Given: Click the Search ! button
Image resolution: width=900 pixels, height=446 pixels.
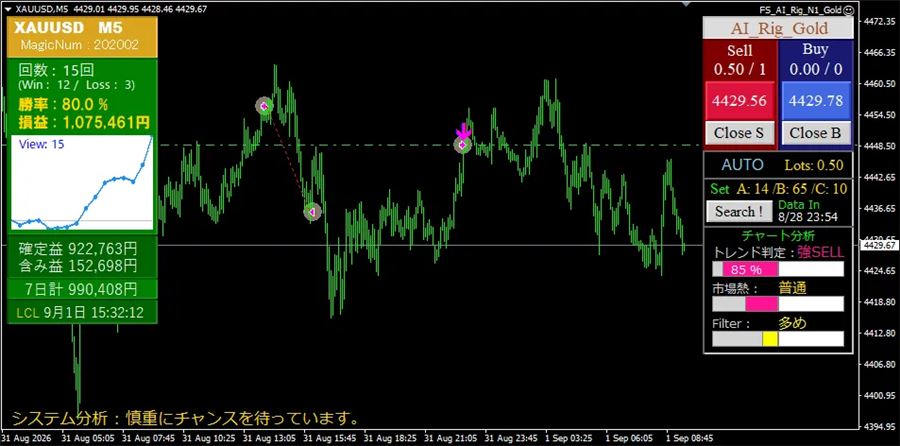Looking at the screenshot, I should (739, 211).
